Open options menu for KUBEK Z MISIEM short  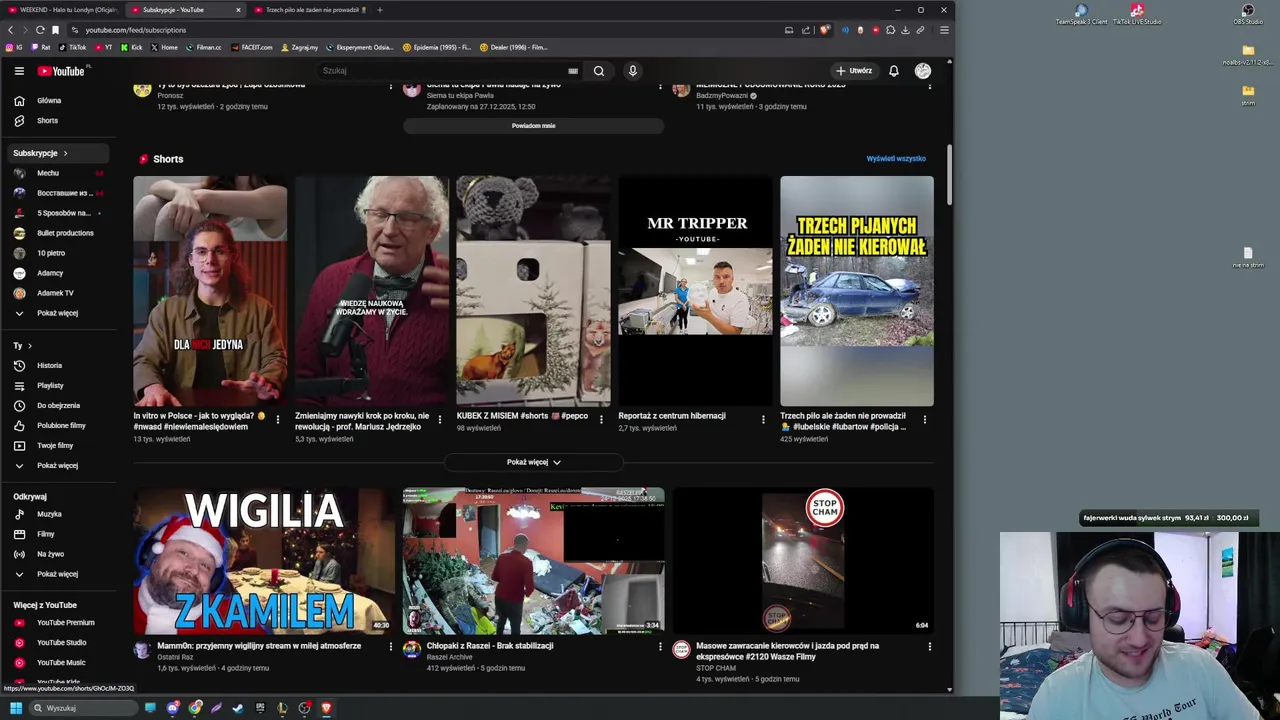(x=601, y=420)
